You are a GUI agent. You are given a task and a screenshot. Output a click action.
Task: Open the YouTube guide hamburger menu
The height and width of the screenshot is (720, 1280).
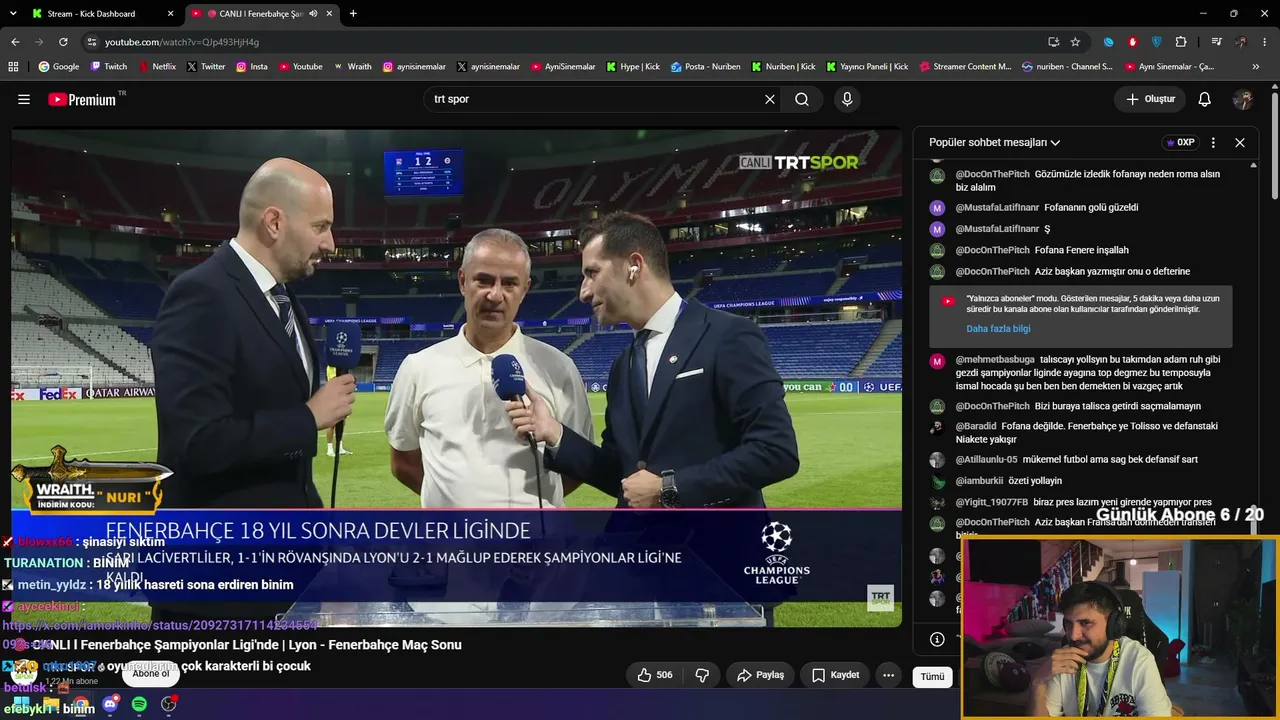(x=24, y=99)
